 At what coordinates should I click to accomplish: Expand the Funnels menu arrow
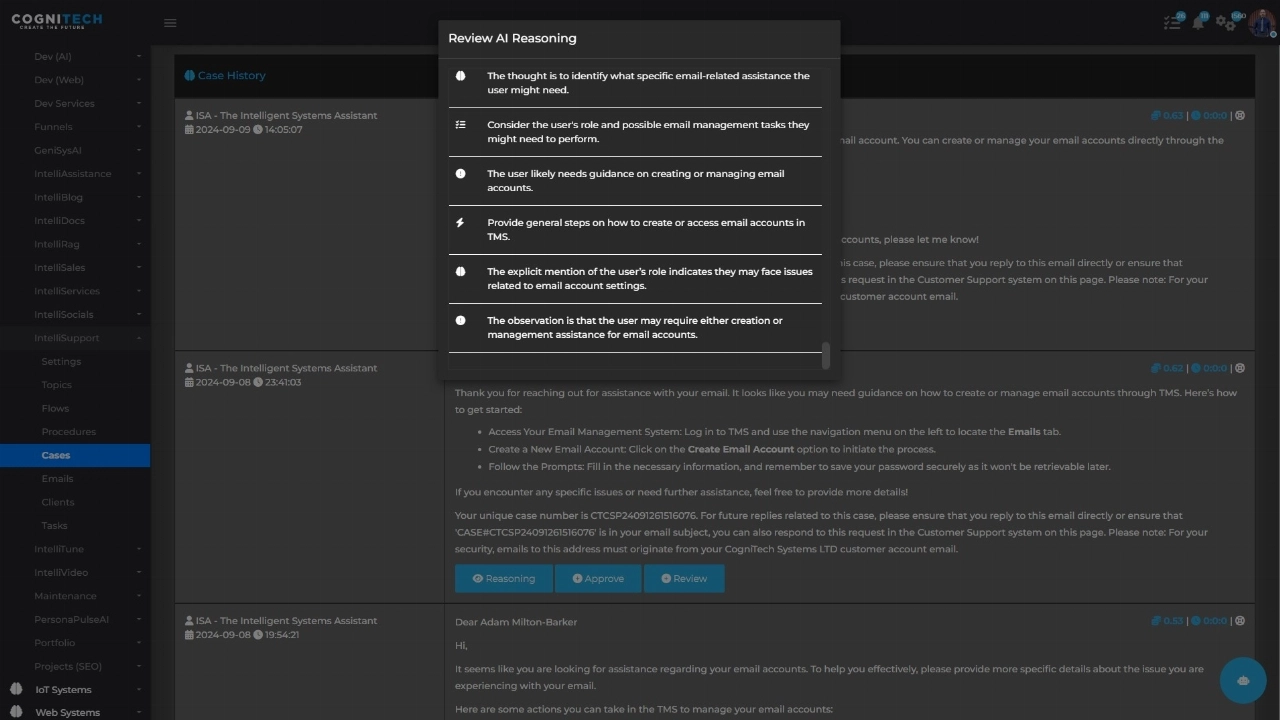(139, 127)
